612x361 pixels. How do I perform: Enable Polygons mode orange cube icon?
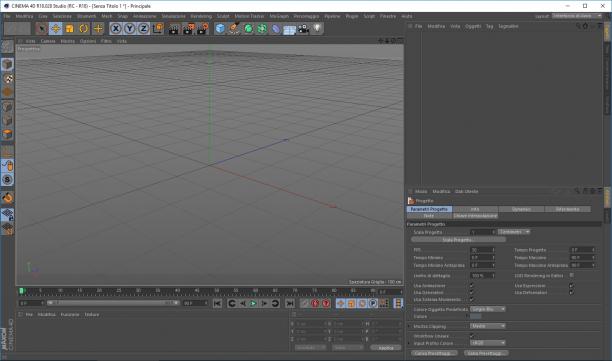click(7, 134)
